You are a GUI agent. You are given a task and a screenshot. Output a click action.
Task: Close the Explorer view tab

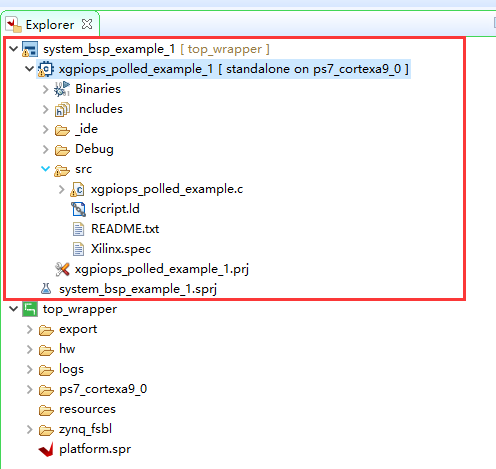click(x=87, y=24)
